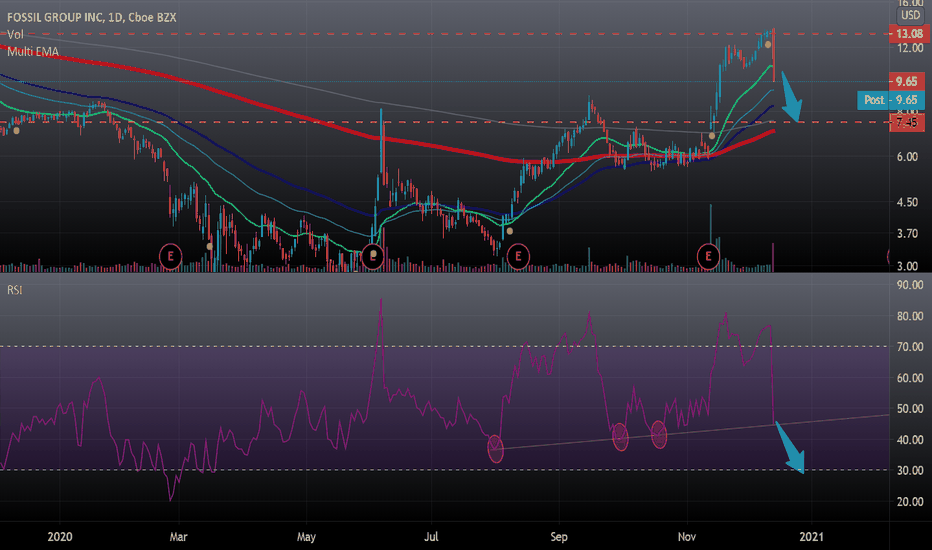Click the earnings marker near June
This screenshot has width=932, height=550.
(x=373, y=256)
